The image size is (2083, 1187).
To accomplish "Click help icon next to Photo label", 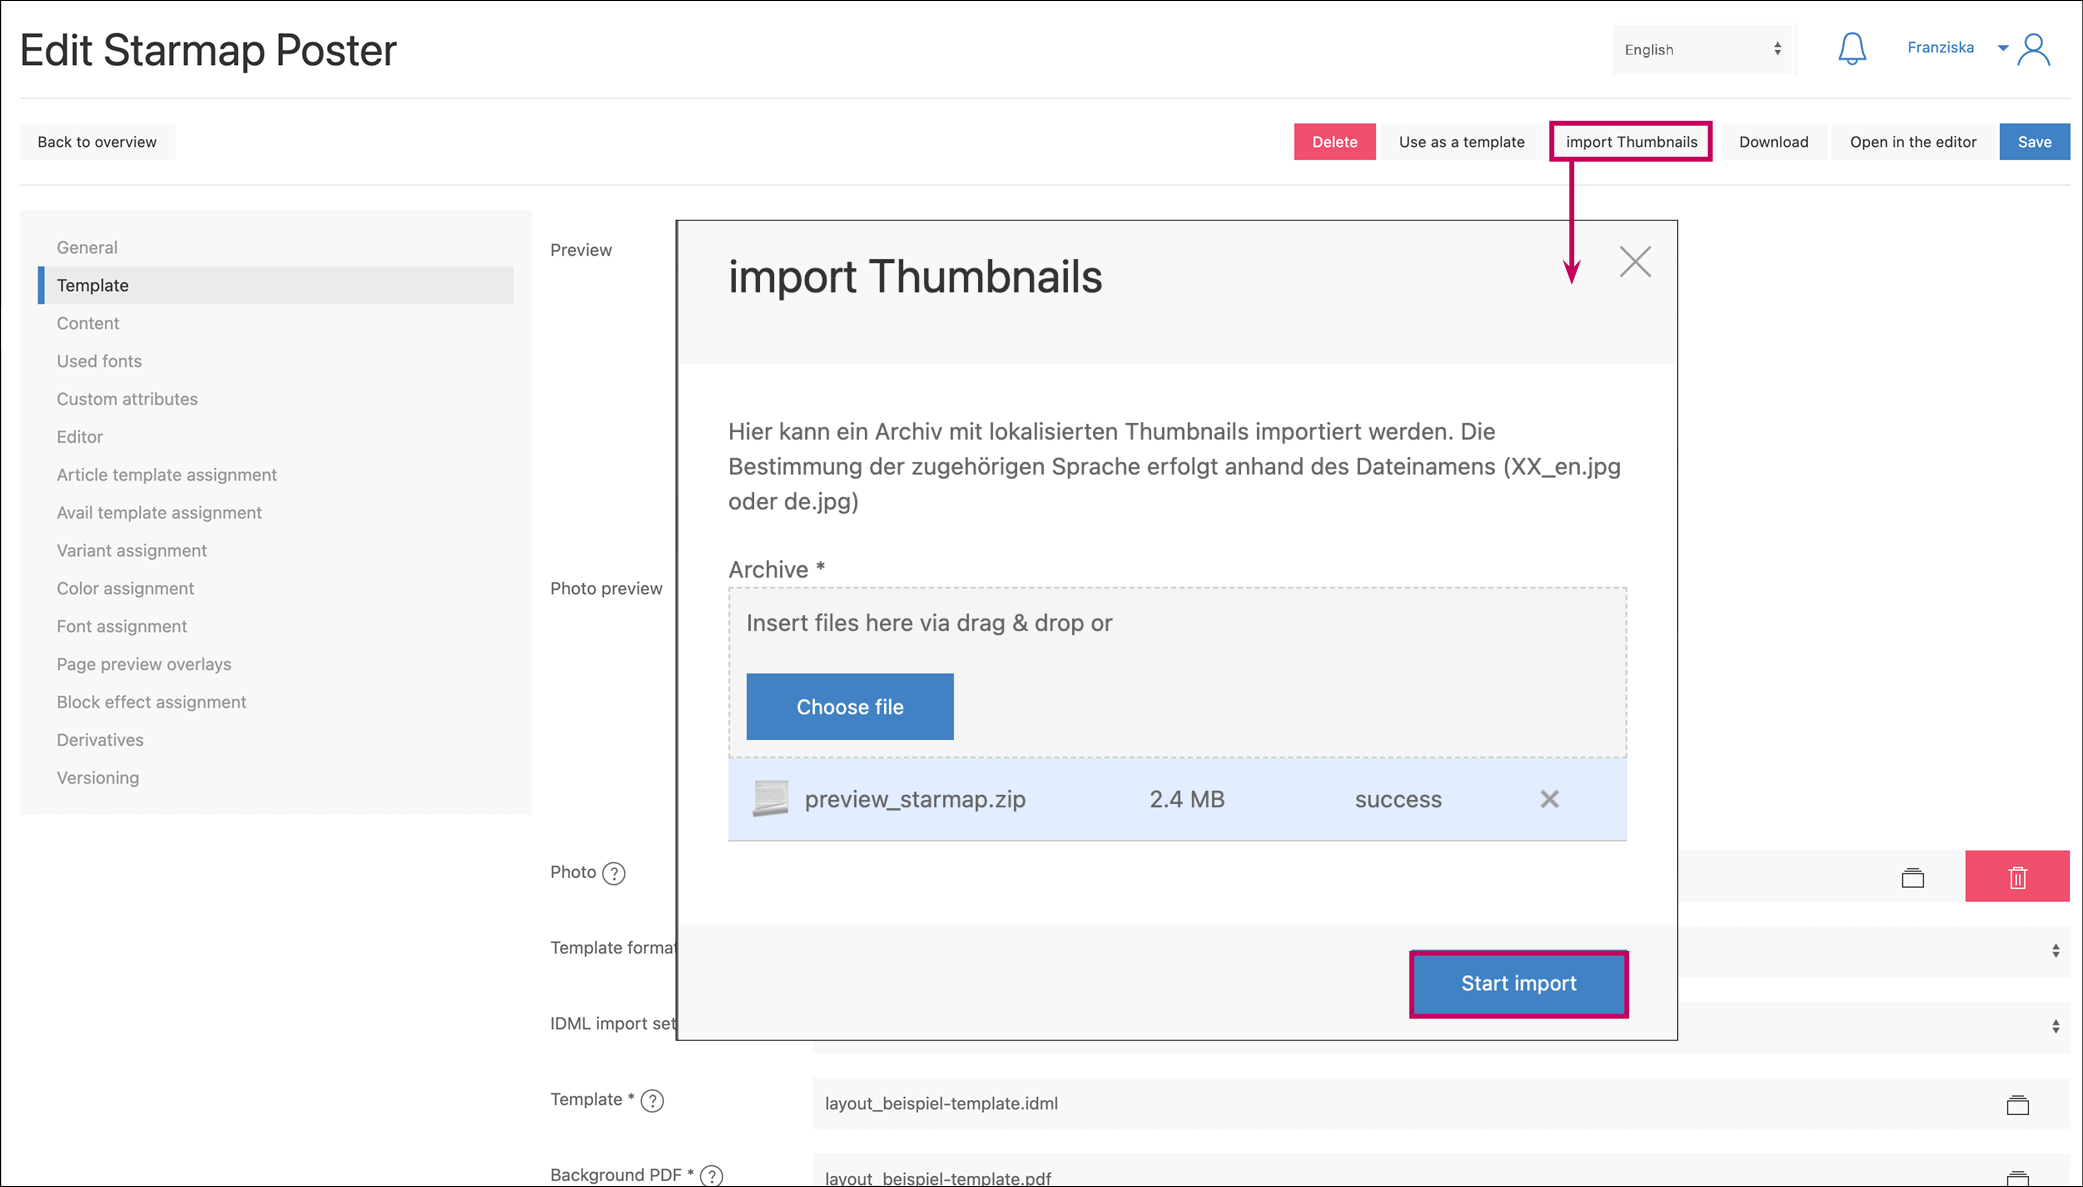I will point(614,873).
